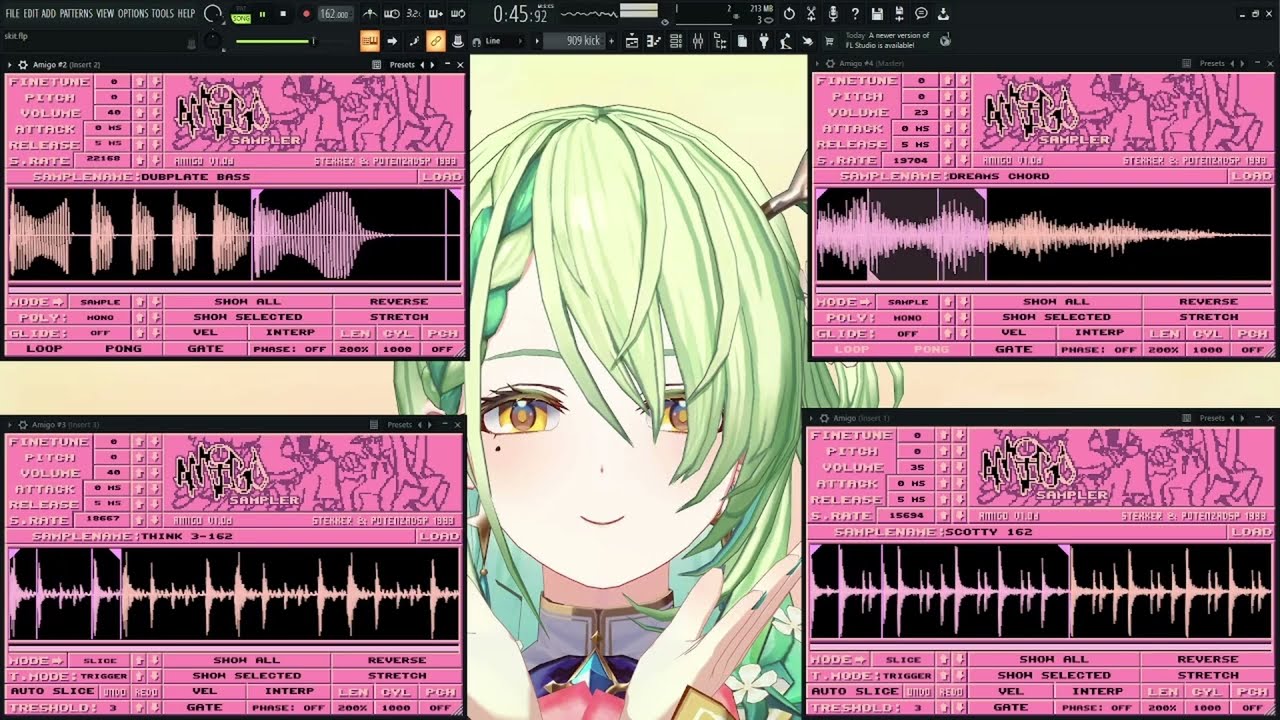Toggle the highlighted link/multilink controllers icon
This screenshot has width=1280, height=720.
tap(436, 41)
